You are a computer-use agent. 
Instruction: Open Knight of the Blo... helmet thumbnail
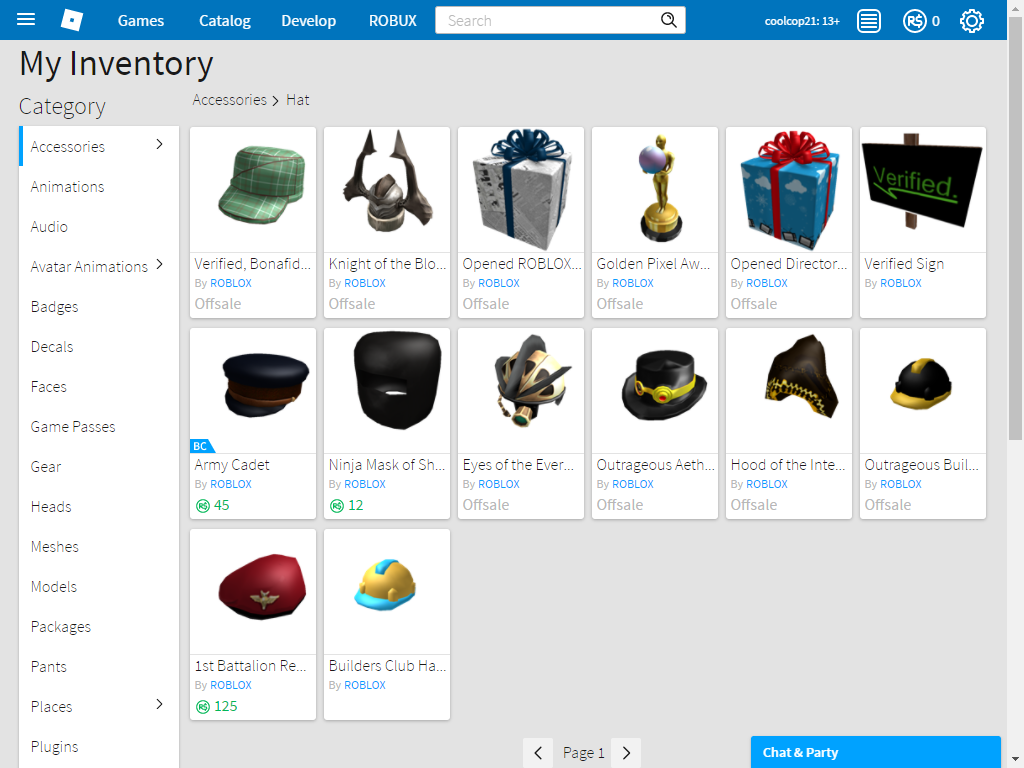point(387,189)
